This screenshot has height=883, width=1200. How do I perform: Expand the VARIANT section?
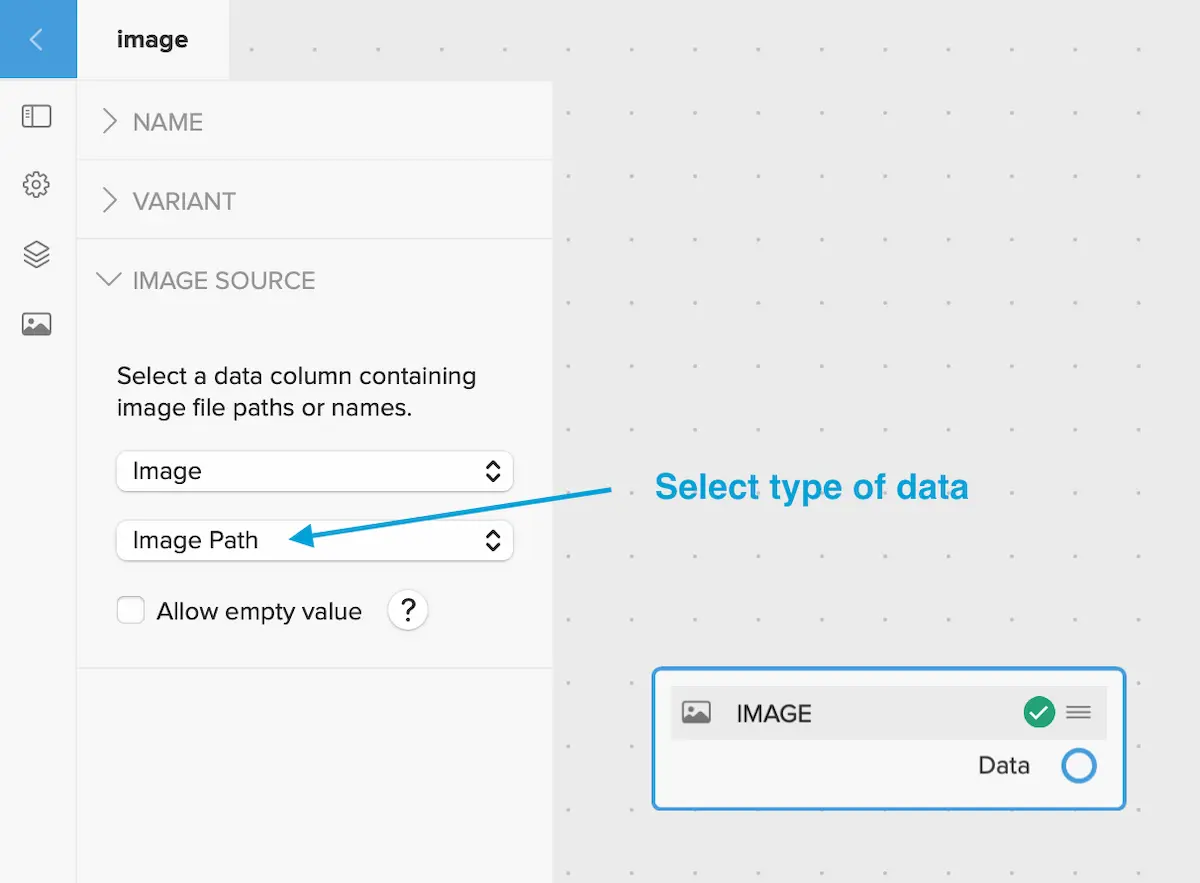point(314,200)
